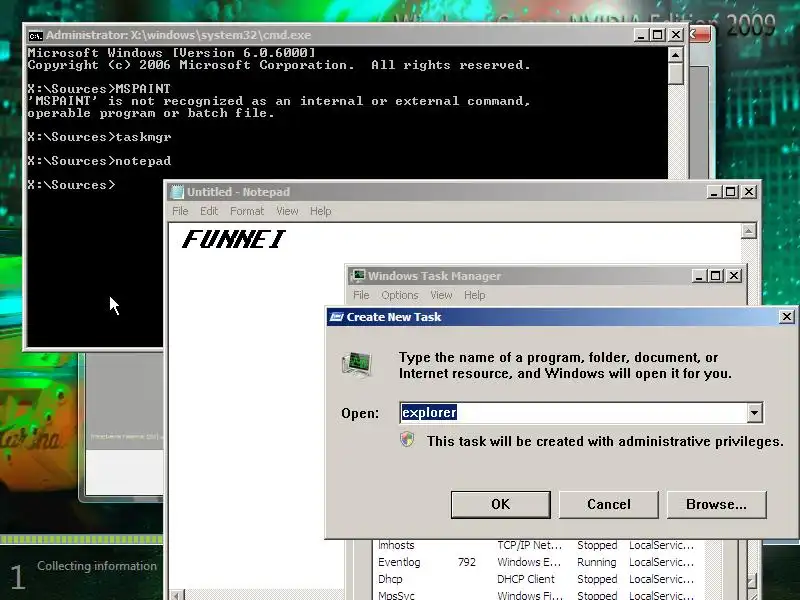Click Notepad horizontal scrollbar left arrow
This screenshot has height=600, width=800.
[177, 595]
